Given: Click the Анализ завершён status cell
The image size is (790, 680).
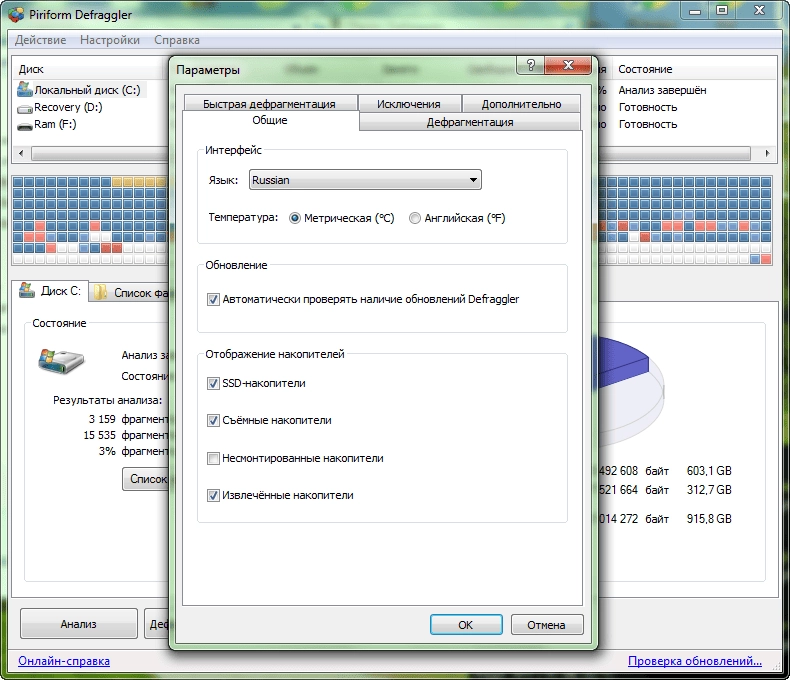Looking at the screenshot, I should (x=662, y=90).
